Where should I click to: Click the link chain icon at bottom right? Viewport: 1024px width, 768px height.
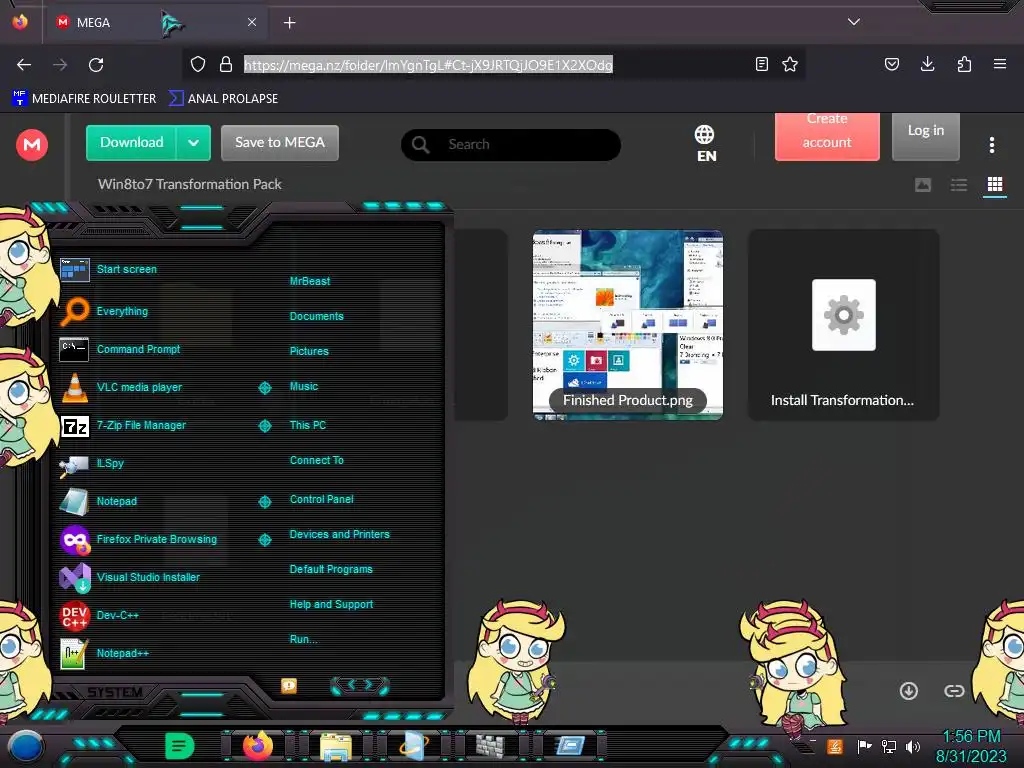pos(954,691)
